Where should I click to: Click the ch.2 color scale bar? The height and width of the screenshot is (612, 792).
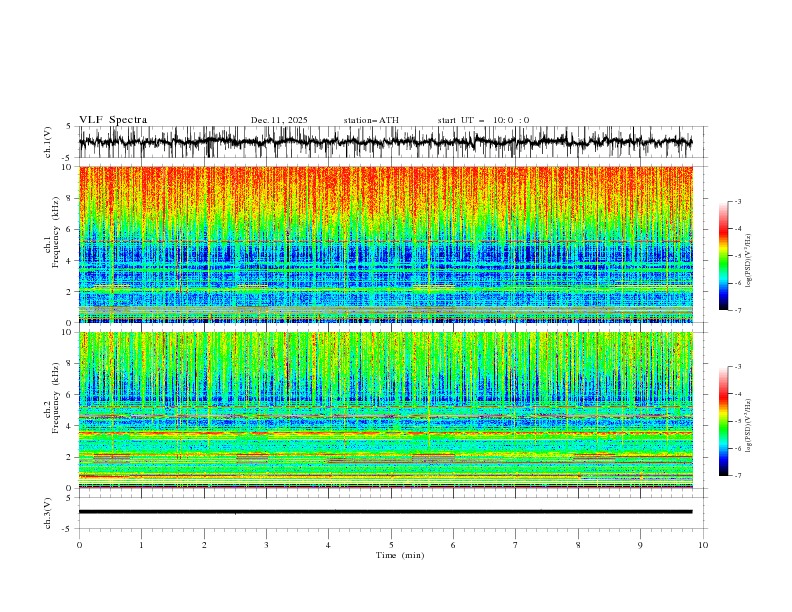tap(723, 421)
